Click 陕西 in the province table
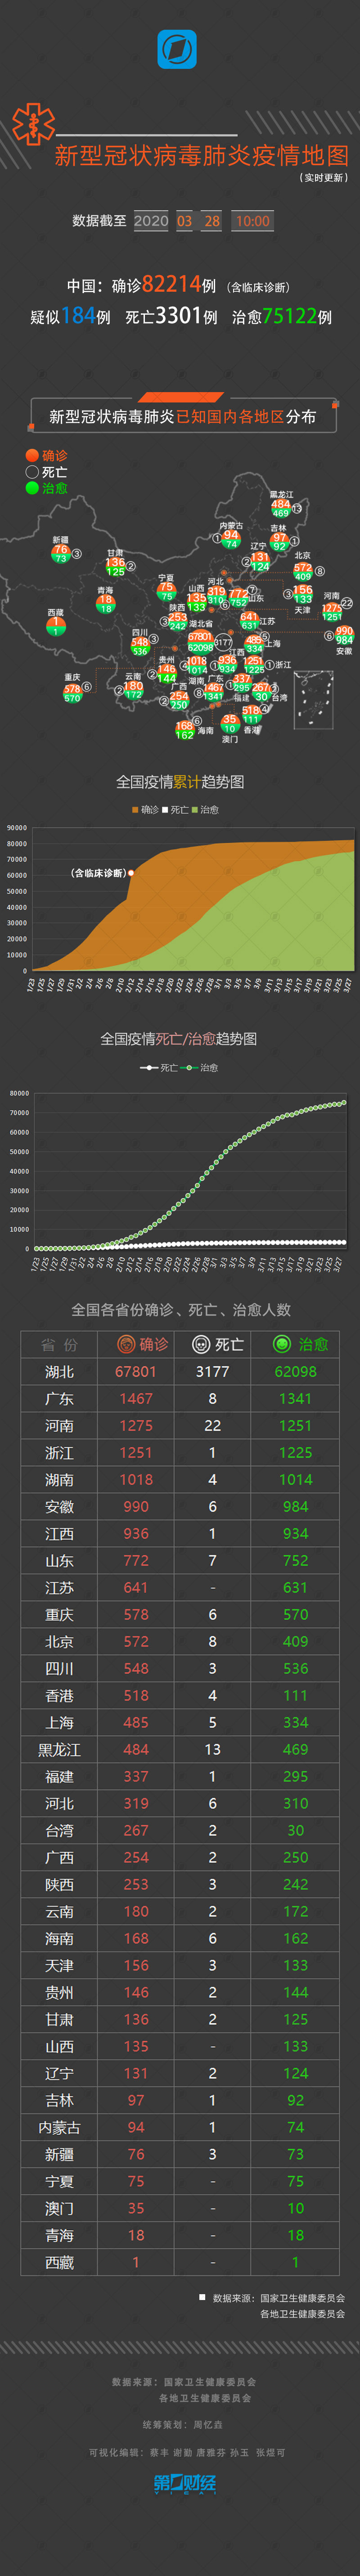Viewport: 360px width, 2576px height. (59, 1884)
